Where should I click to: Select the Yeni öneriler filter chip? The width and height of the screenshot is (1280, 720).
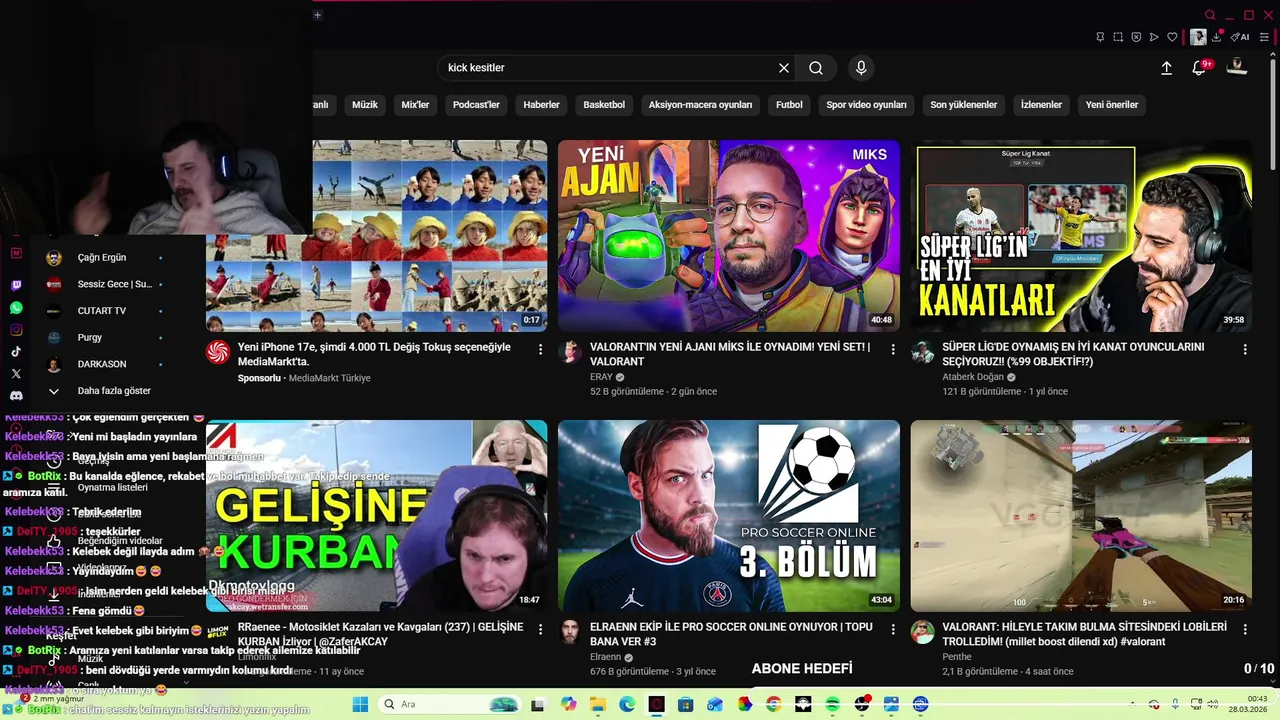pyautogui.click(x=1112, y=104)
